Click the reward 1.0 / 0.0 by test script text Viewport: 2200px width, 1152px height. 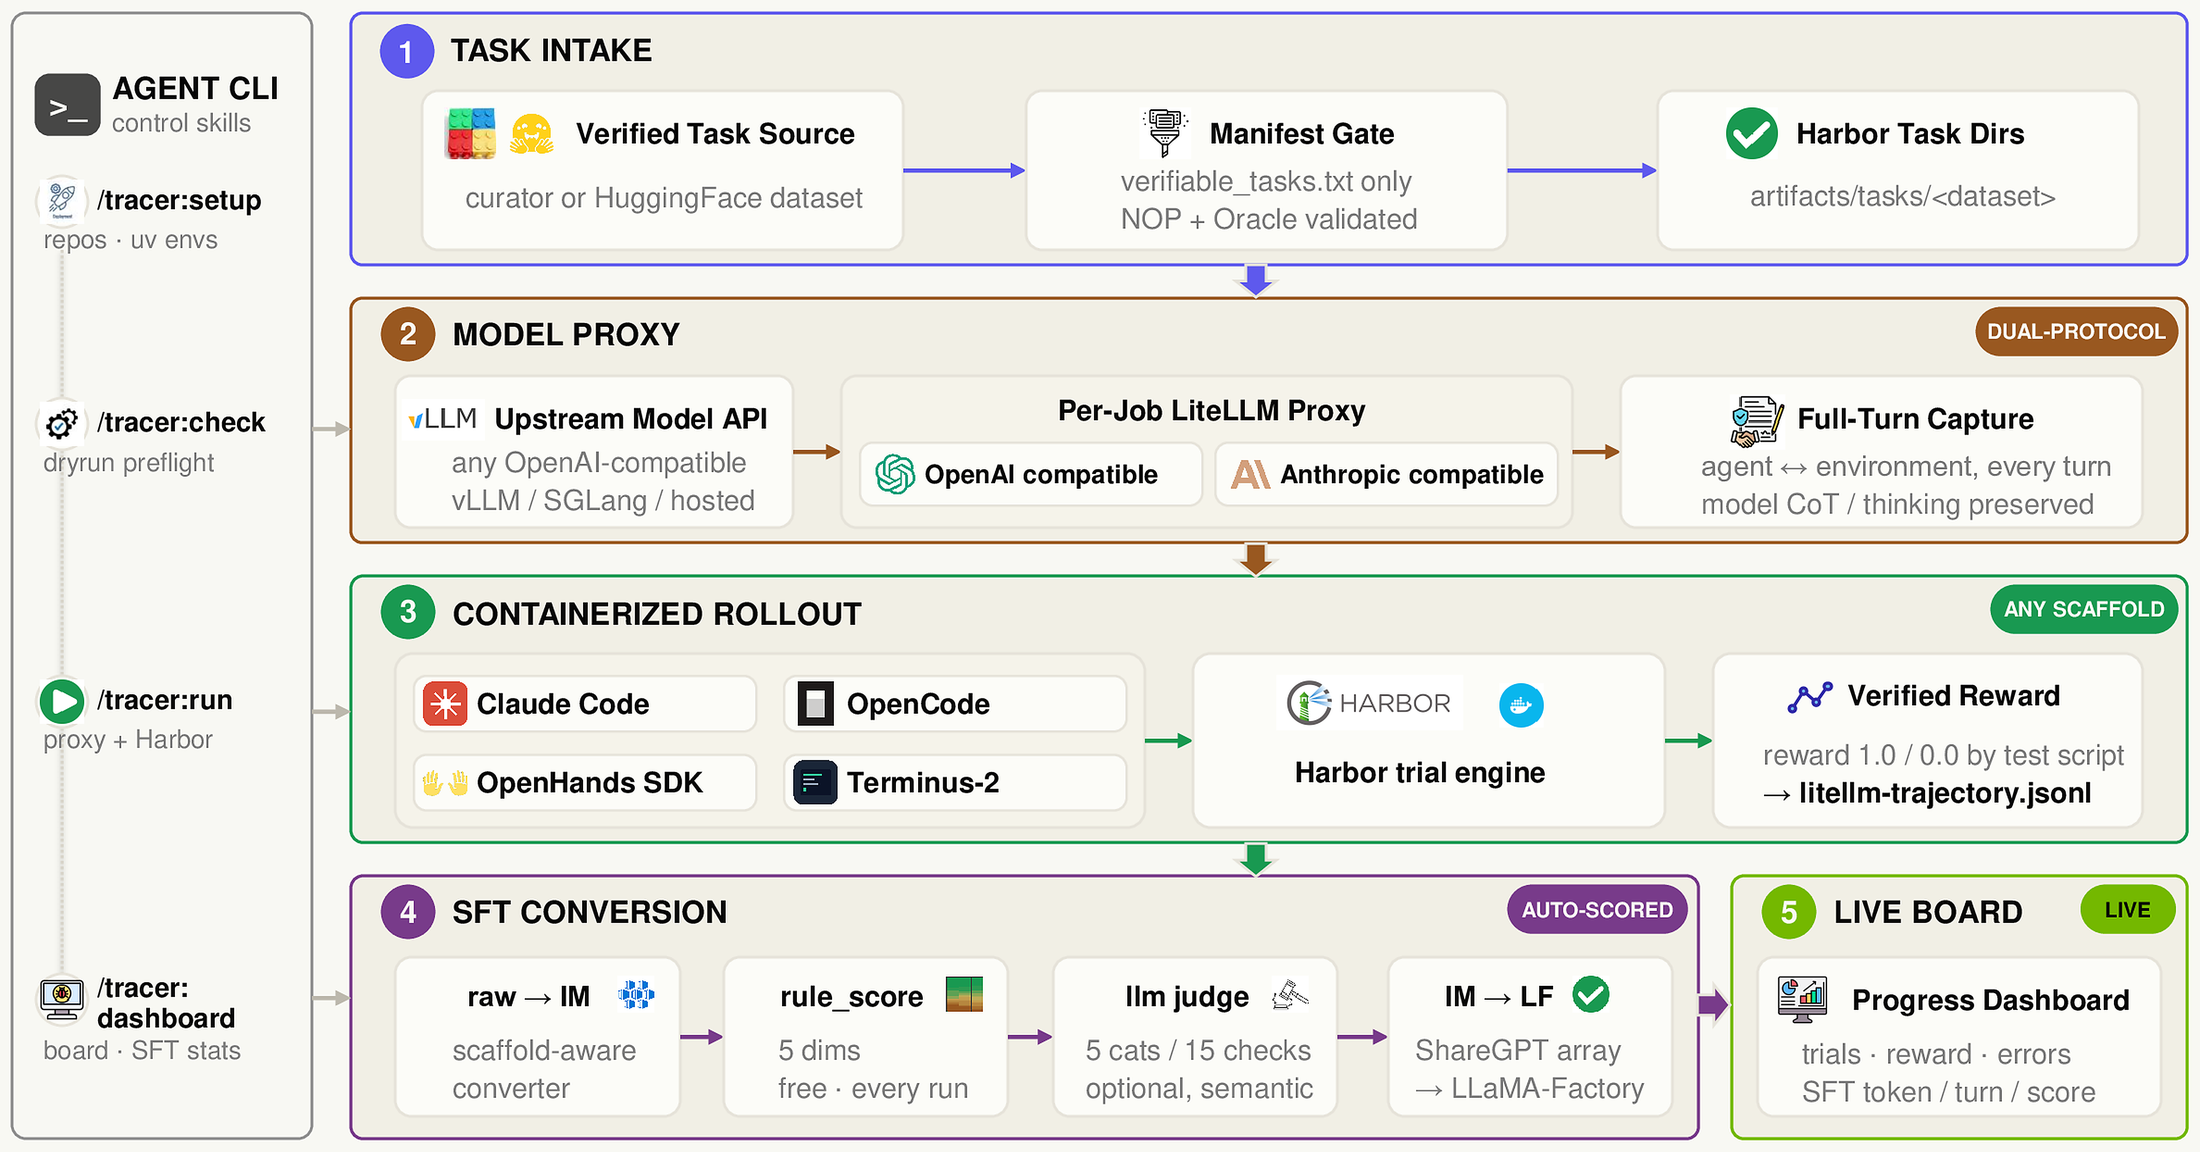(1943, 755)
